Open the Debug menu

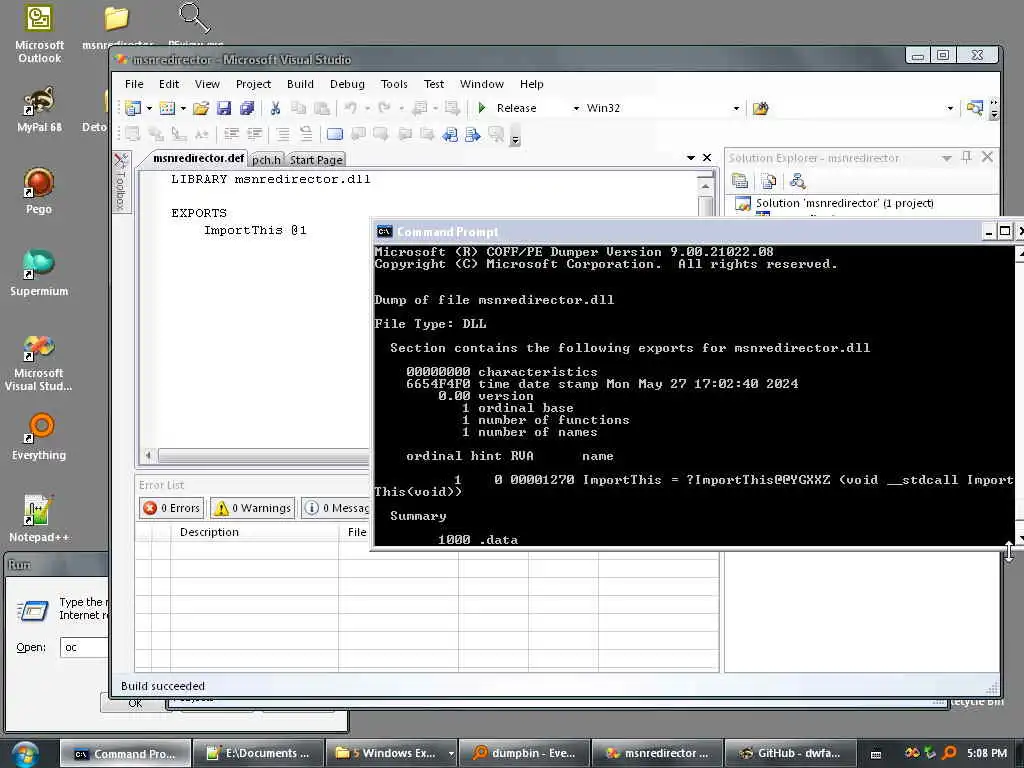(x=347, y=84)
